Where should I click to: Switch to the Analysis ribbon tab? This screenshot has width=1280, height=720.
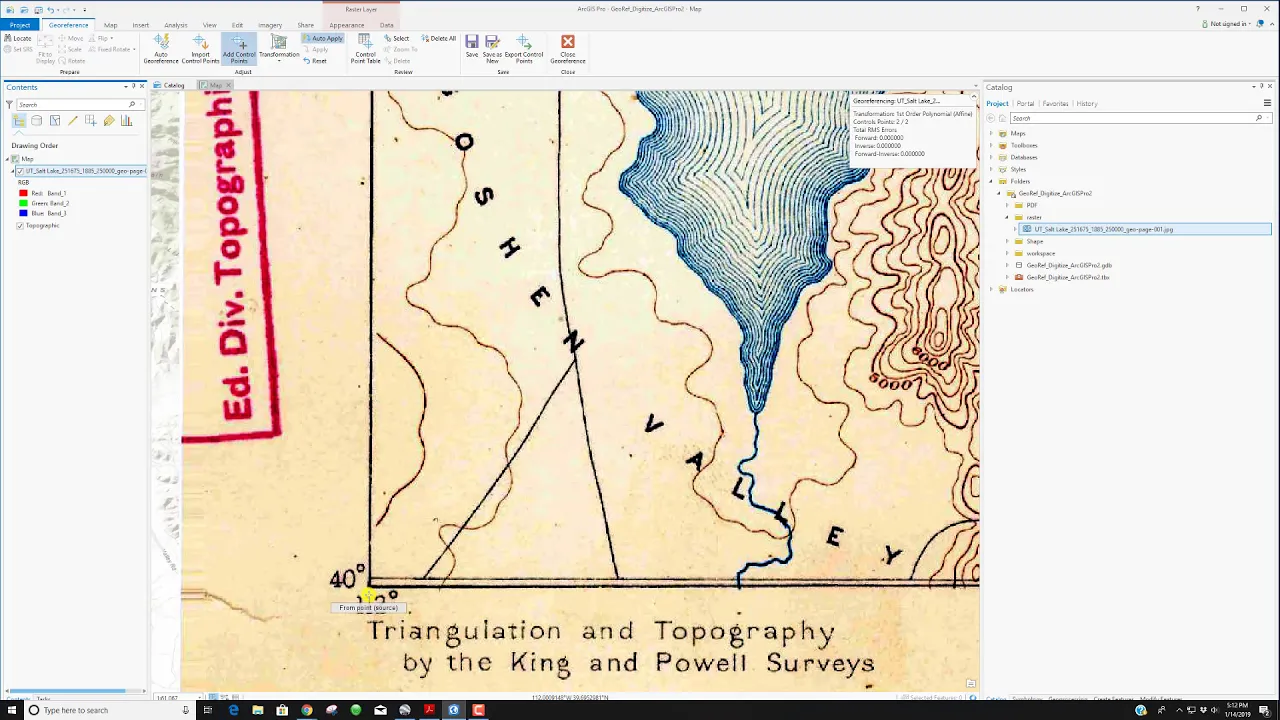[176, 25]
